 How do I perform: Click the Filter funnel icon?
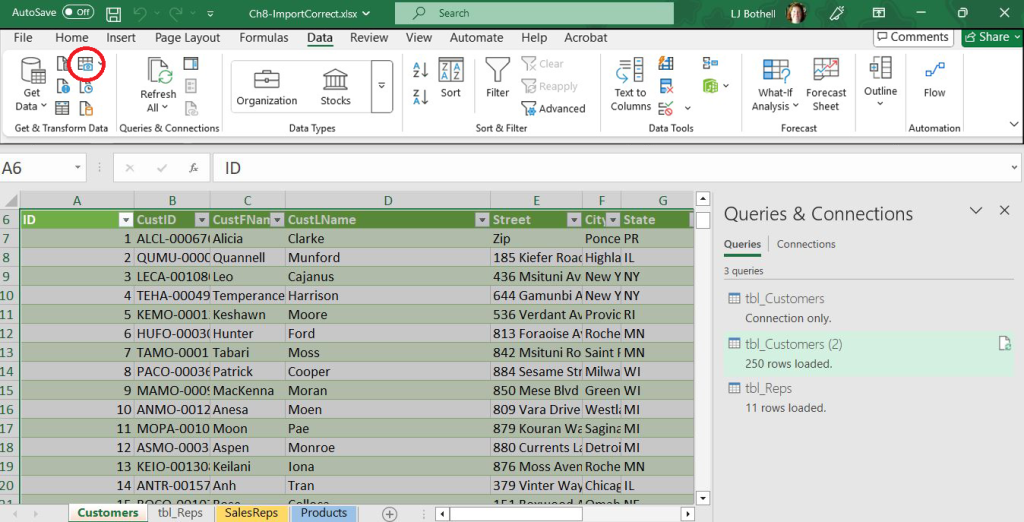tap(497, 78)
